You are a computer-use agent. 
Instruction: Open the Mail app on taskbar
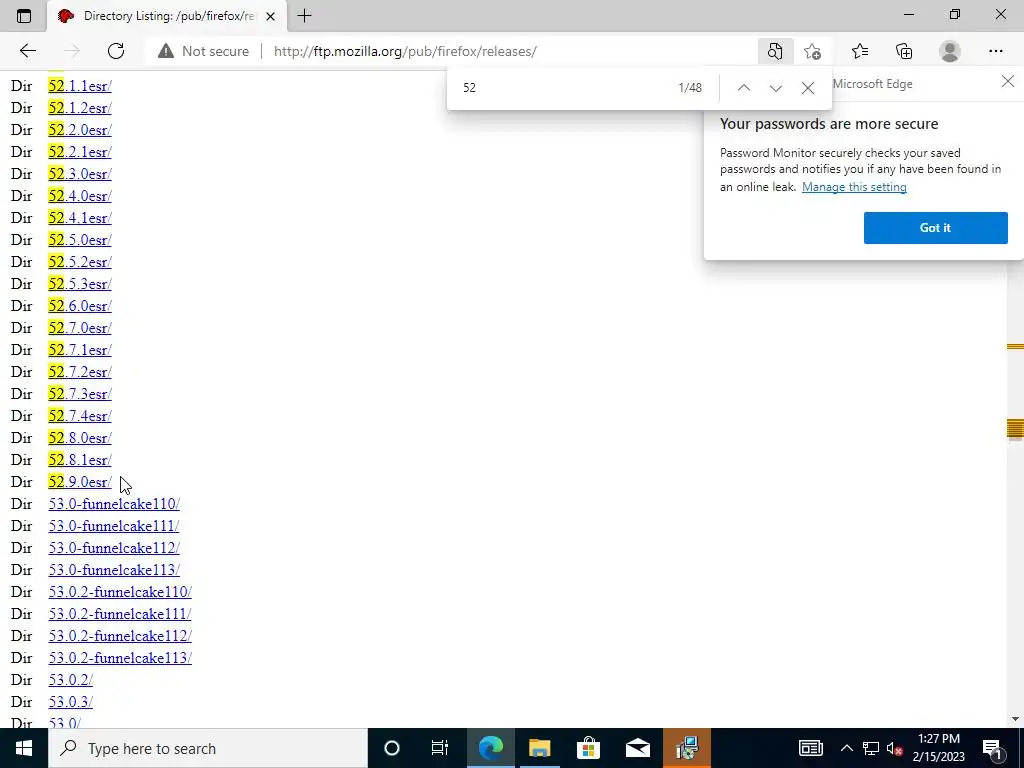637,748
